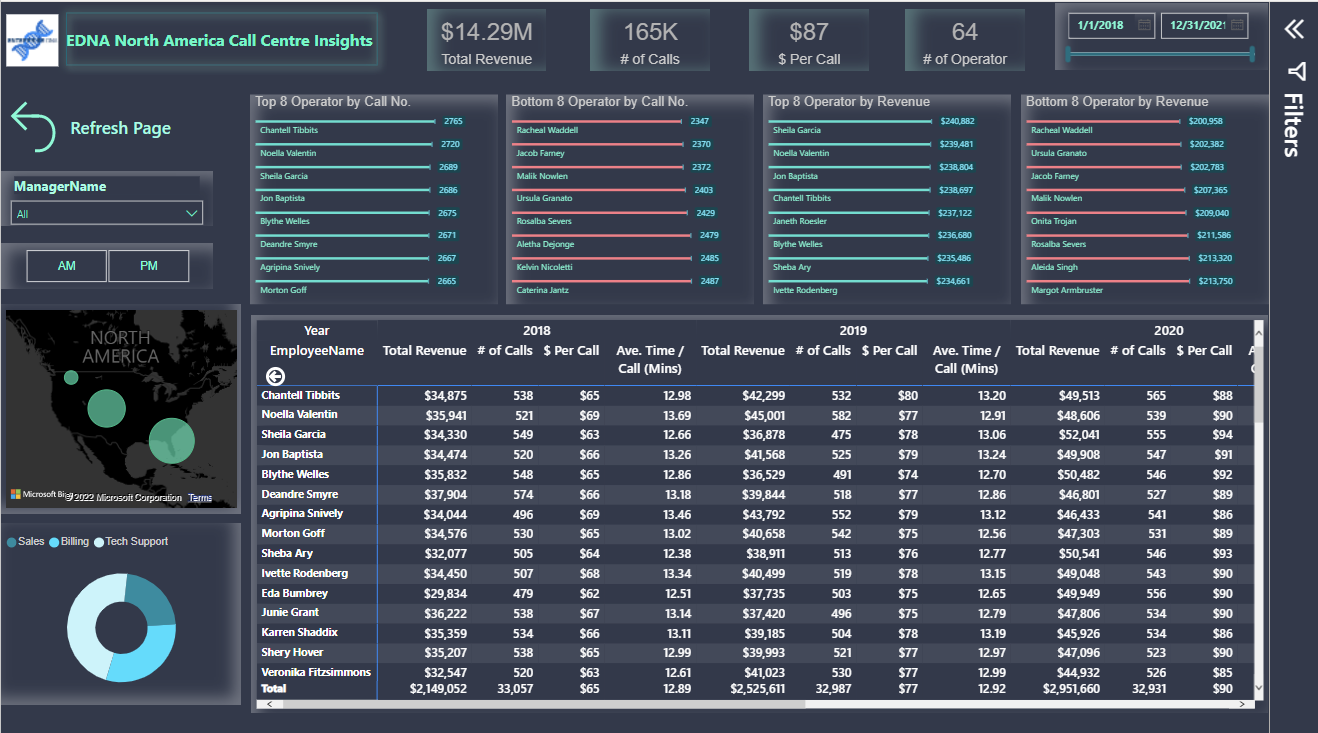Open the ManagerName dropdown

pos(106,213)
